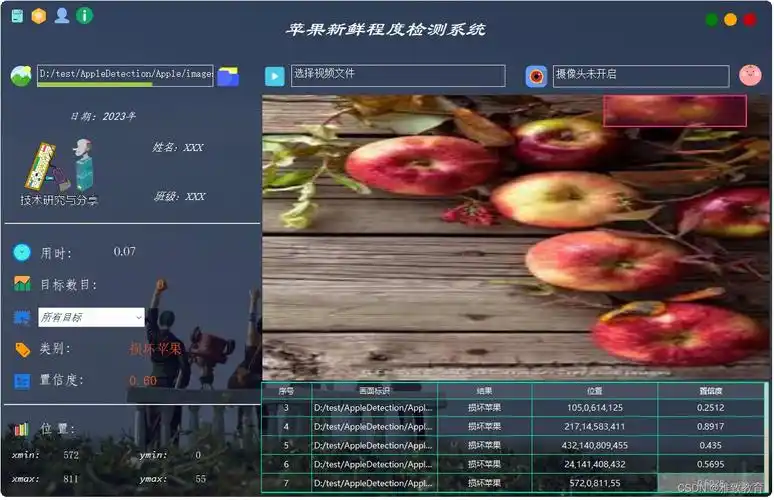774x500 pixels.
Task: Click the calculator icon in top-left corner
Action: click(17, 15)
